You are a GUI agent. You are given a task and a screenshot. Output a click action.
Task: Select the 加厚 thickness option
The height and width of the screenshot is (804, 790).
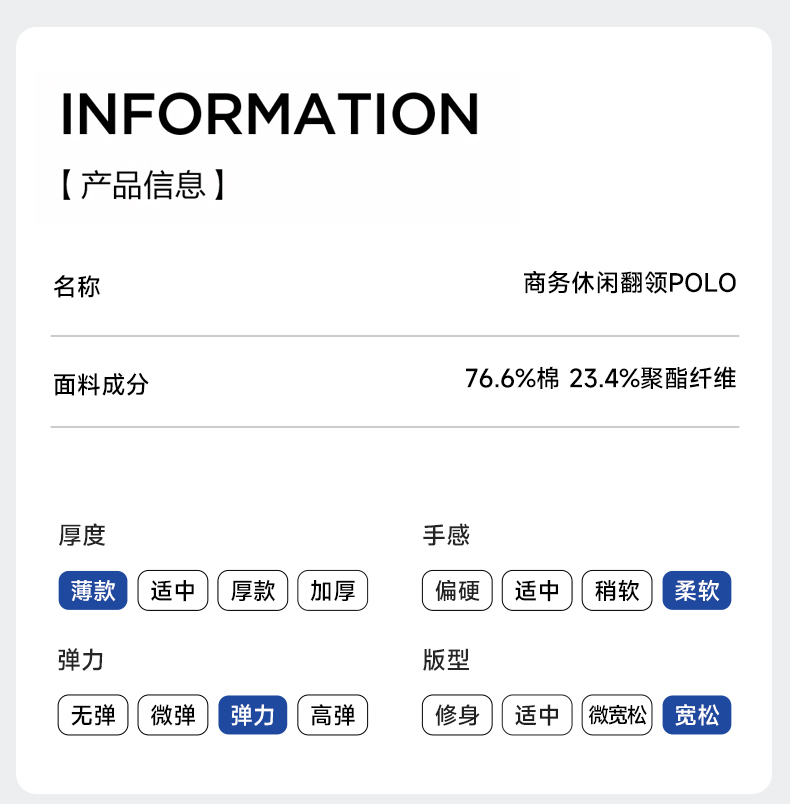click(333, 591)
